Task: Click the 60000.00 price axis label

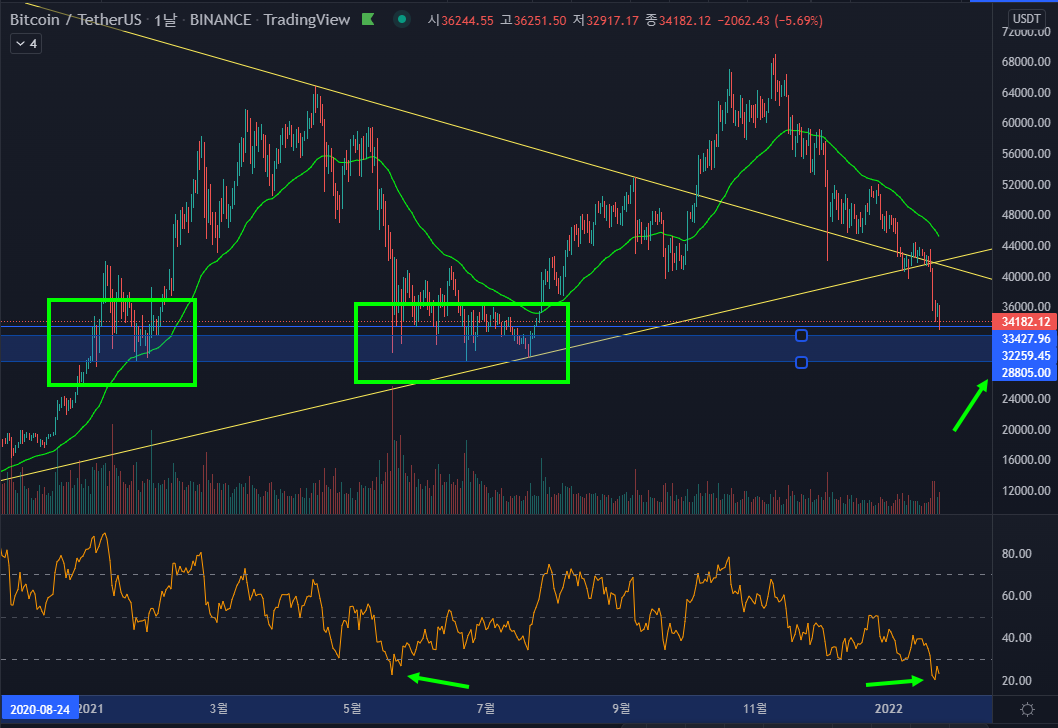Action: pos(1026,123)
